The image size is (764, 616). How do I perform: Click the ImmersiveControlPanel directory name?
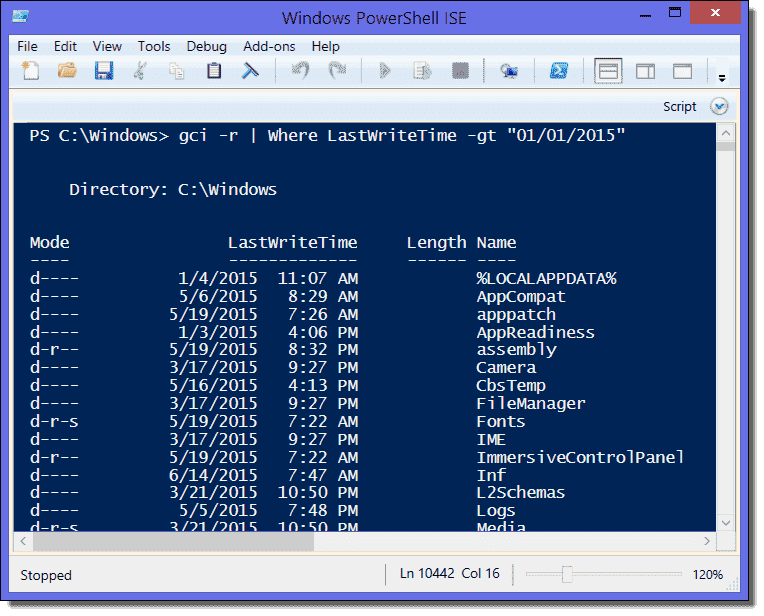[x=580, y=457]
